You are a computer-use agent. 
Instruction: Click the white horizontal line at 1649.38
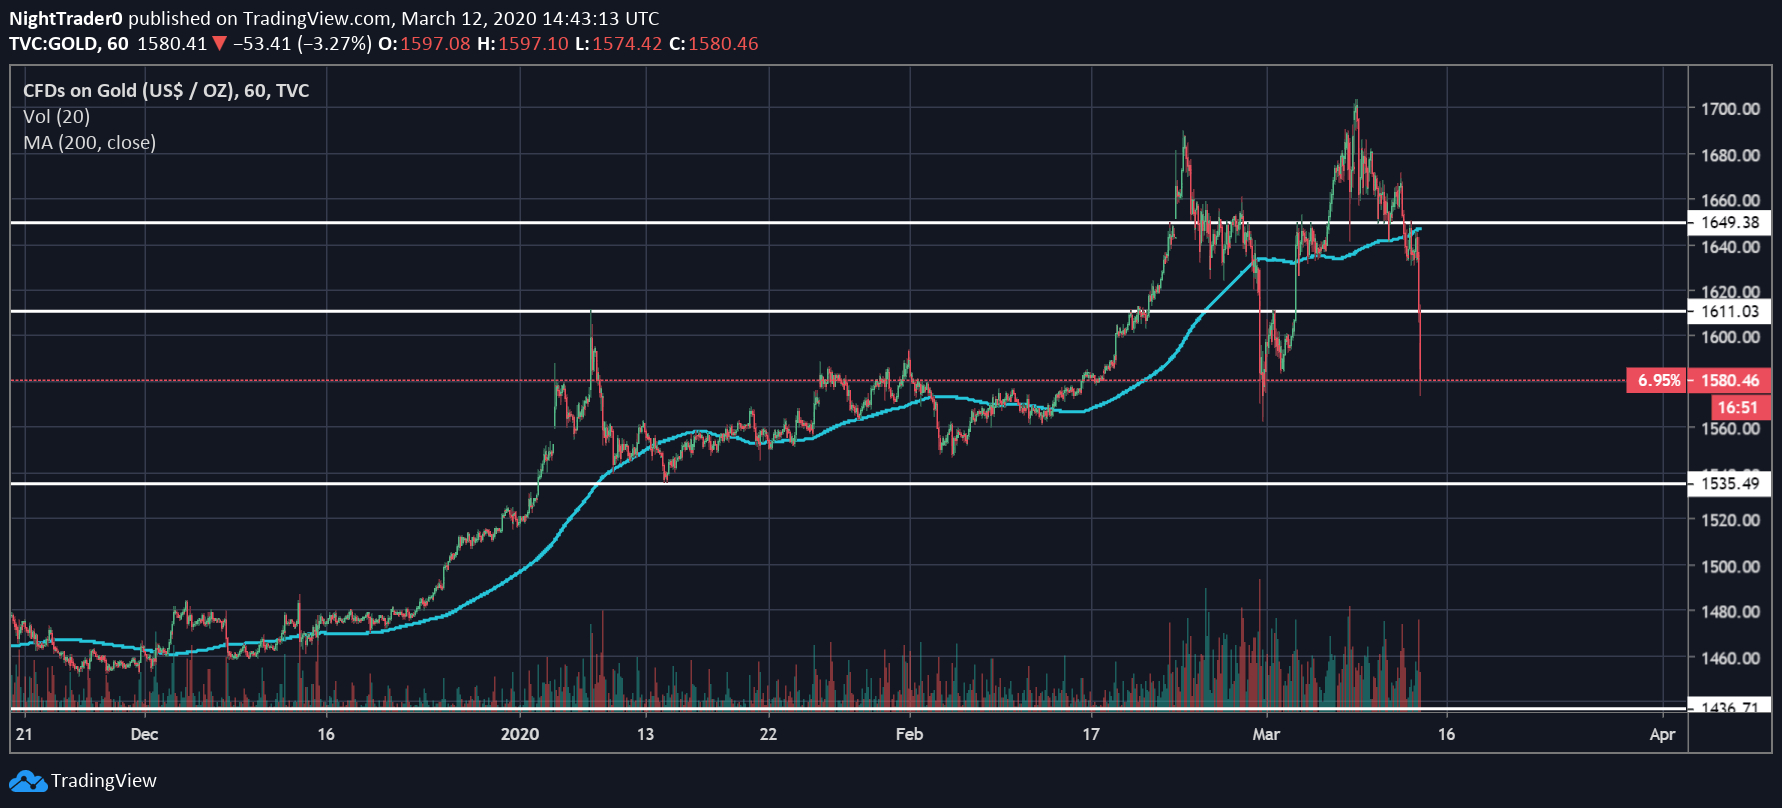(x=848, y=222)
